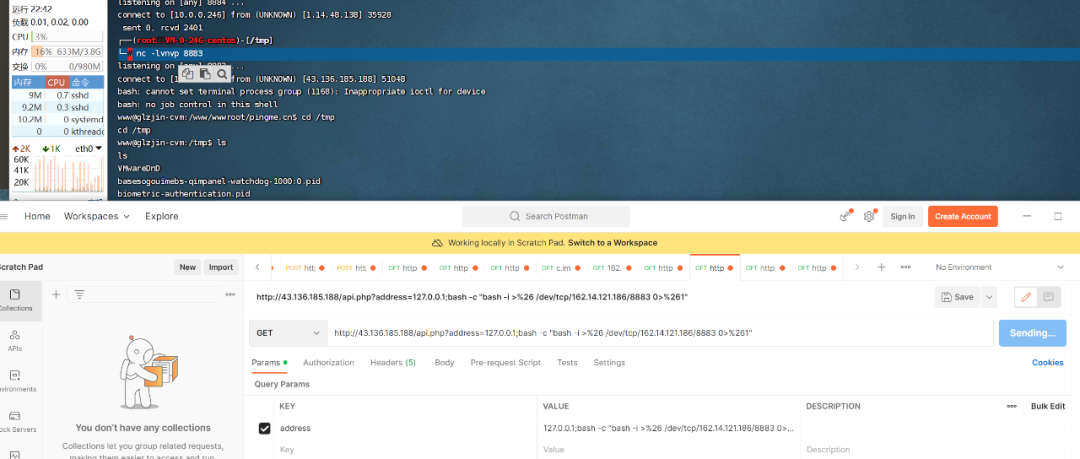Sort processes by the CPU column header
The image size is (1080, 459).
[56, 82]
